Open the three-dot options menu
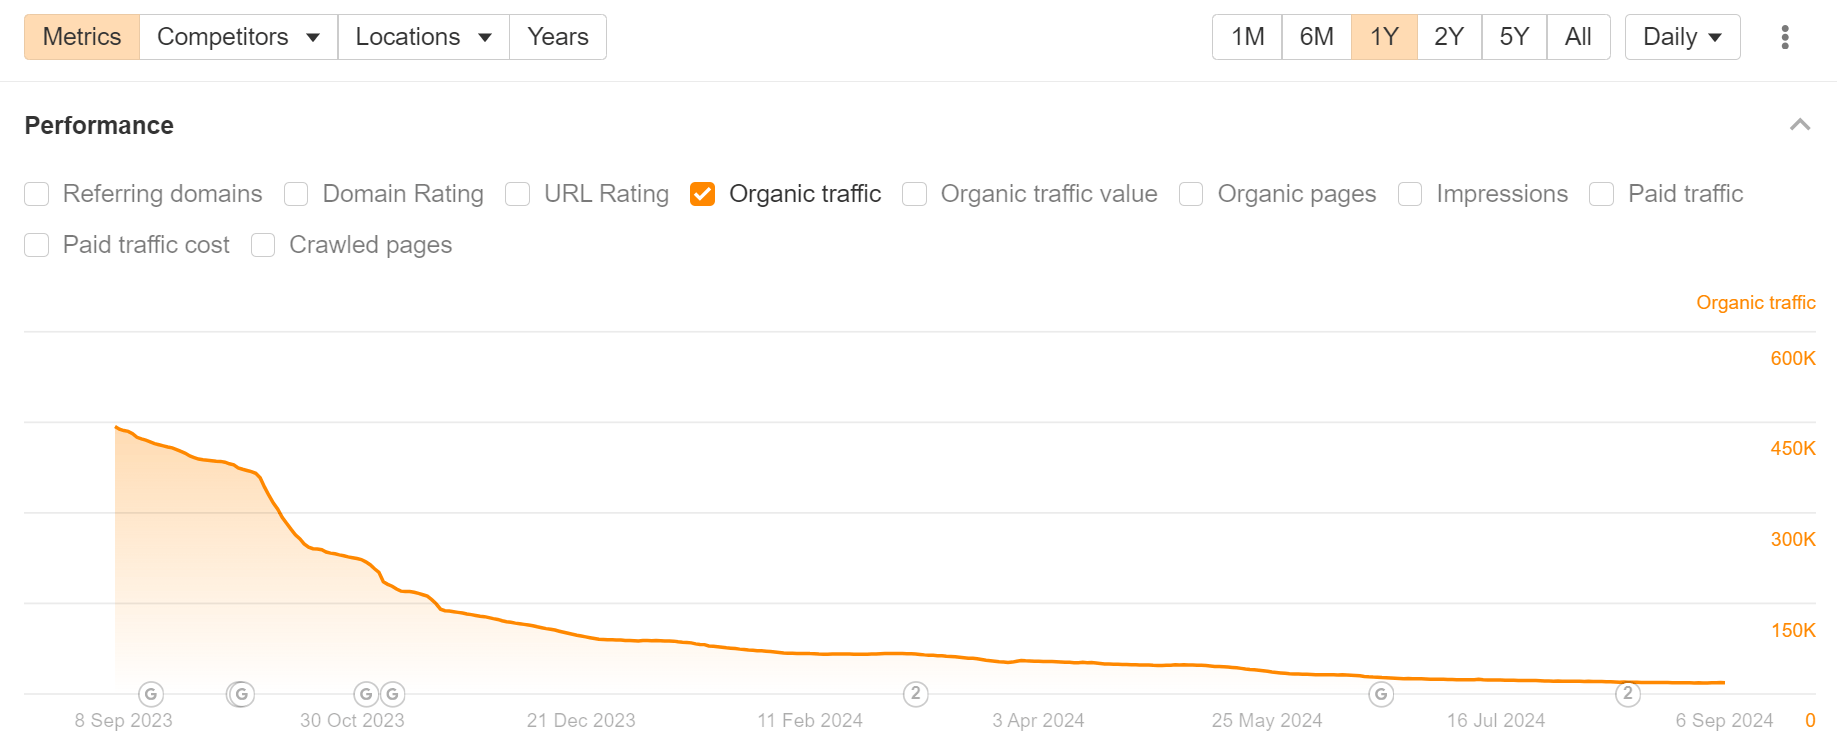 coord(1784,36)
